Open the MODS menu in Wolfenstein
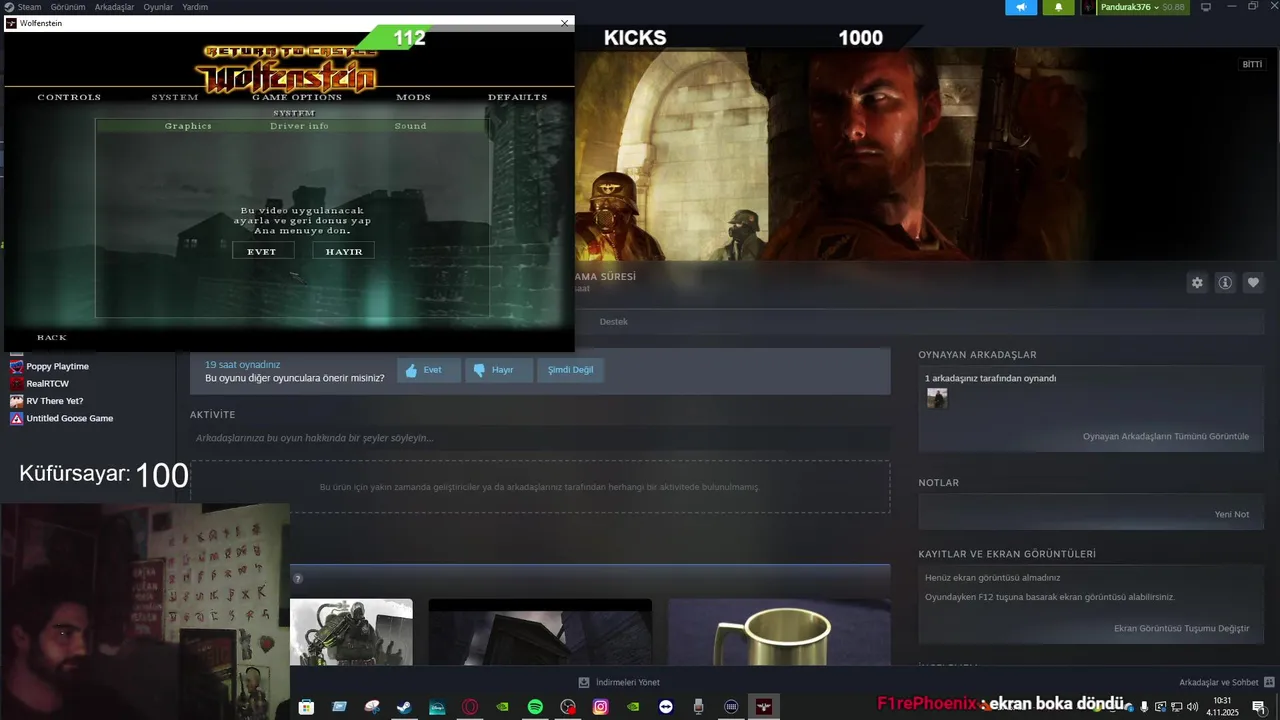1280x720 pixels. (413, 97)
